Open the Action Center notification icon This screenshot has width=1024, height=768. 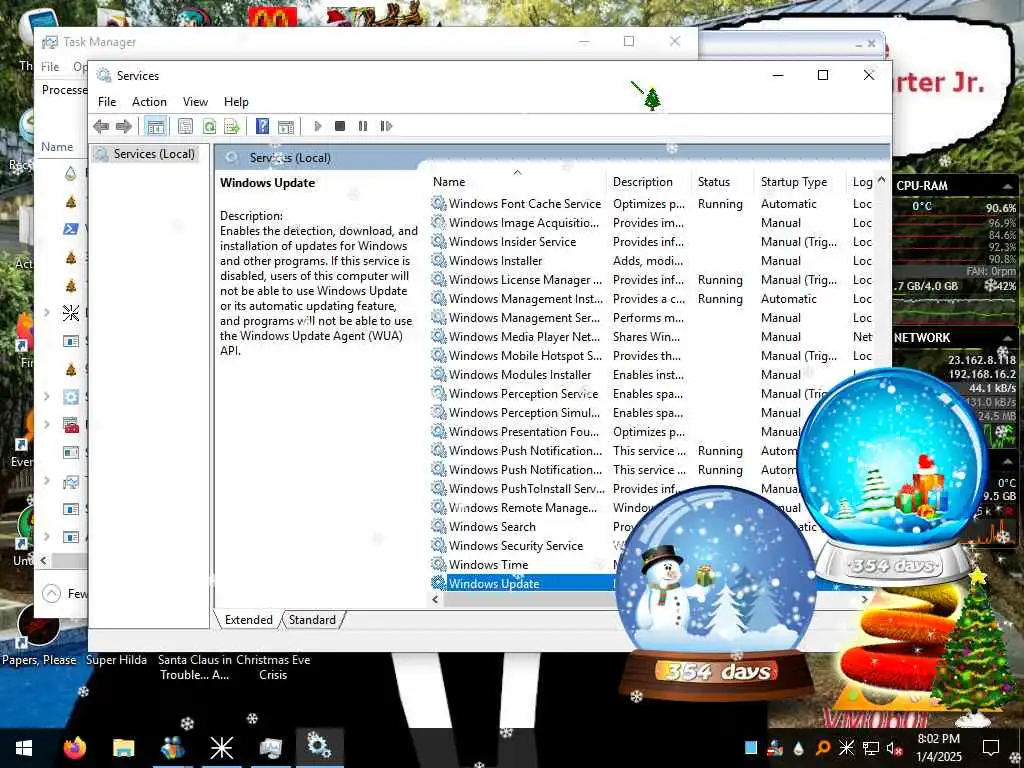pyautogui.click(x=991, y=748)
